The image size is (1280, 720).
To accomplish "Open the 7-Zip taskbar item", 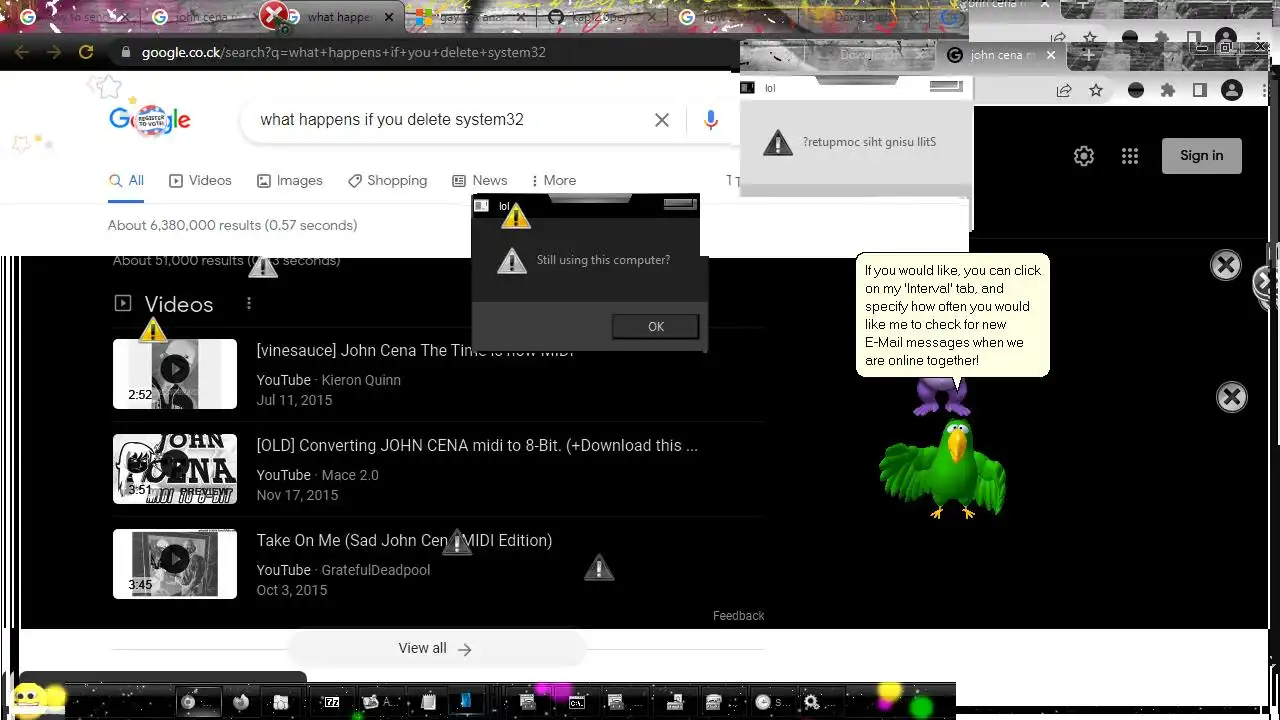I will 331,702.
